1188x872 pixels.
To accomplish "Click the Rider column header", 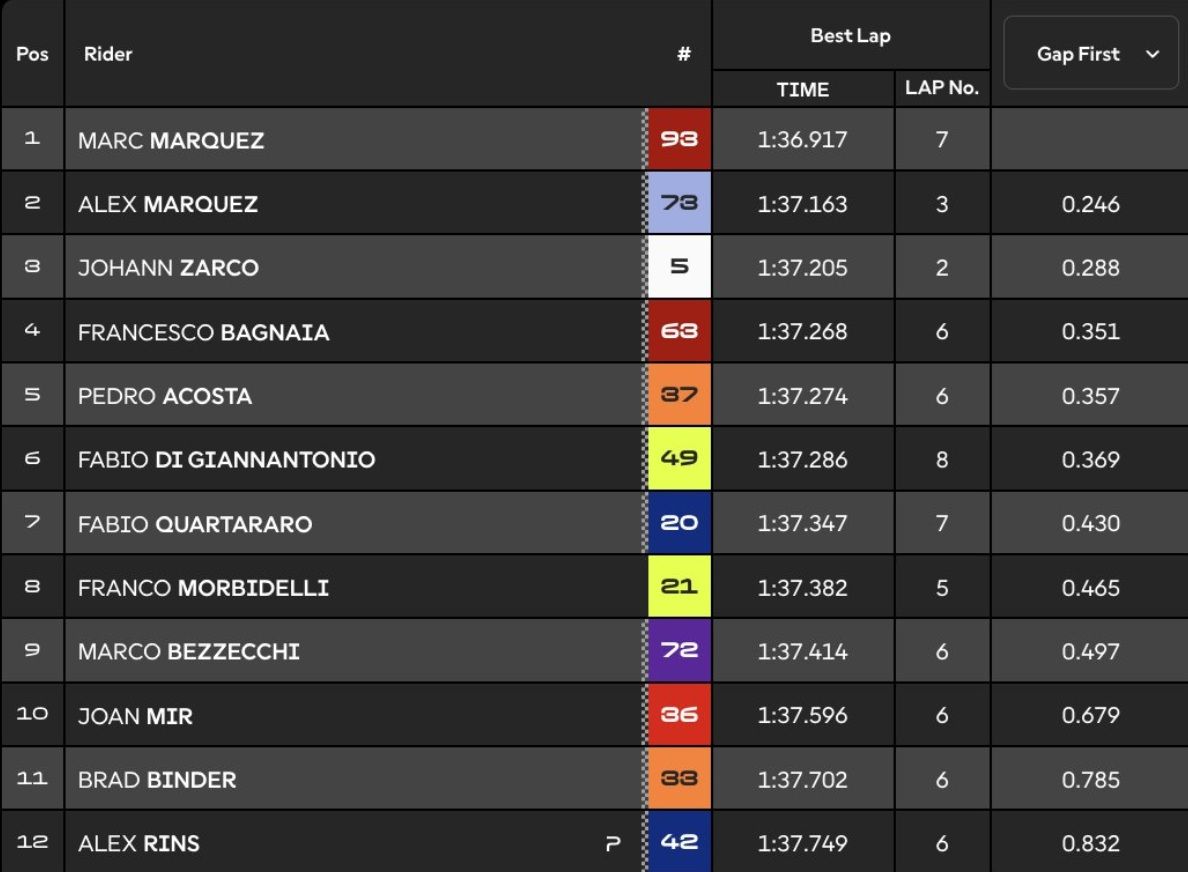I will (108, 54).
